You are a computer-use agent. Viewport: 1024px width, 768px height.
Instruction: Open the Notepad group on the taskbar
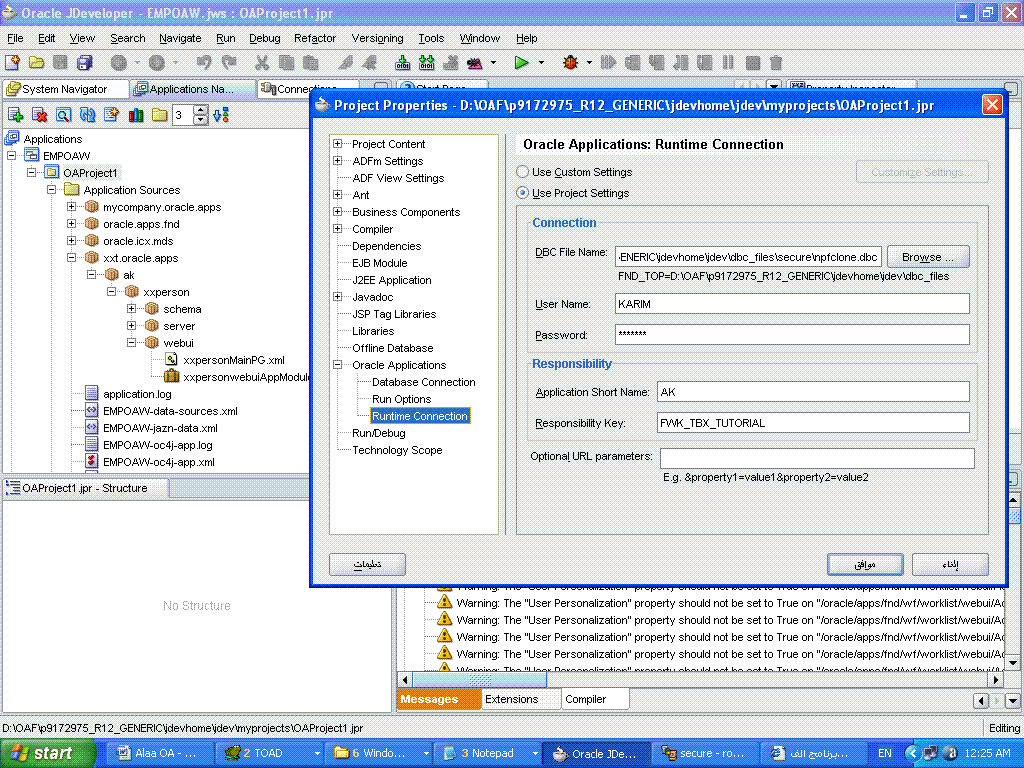tap(487, 753)
